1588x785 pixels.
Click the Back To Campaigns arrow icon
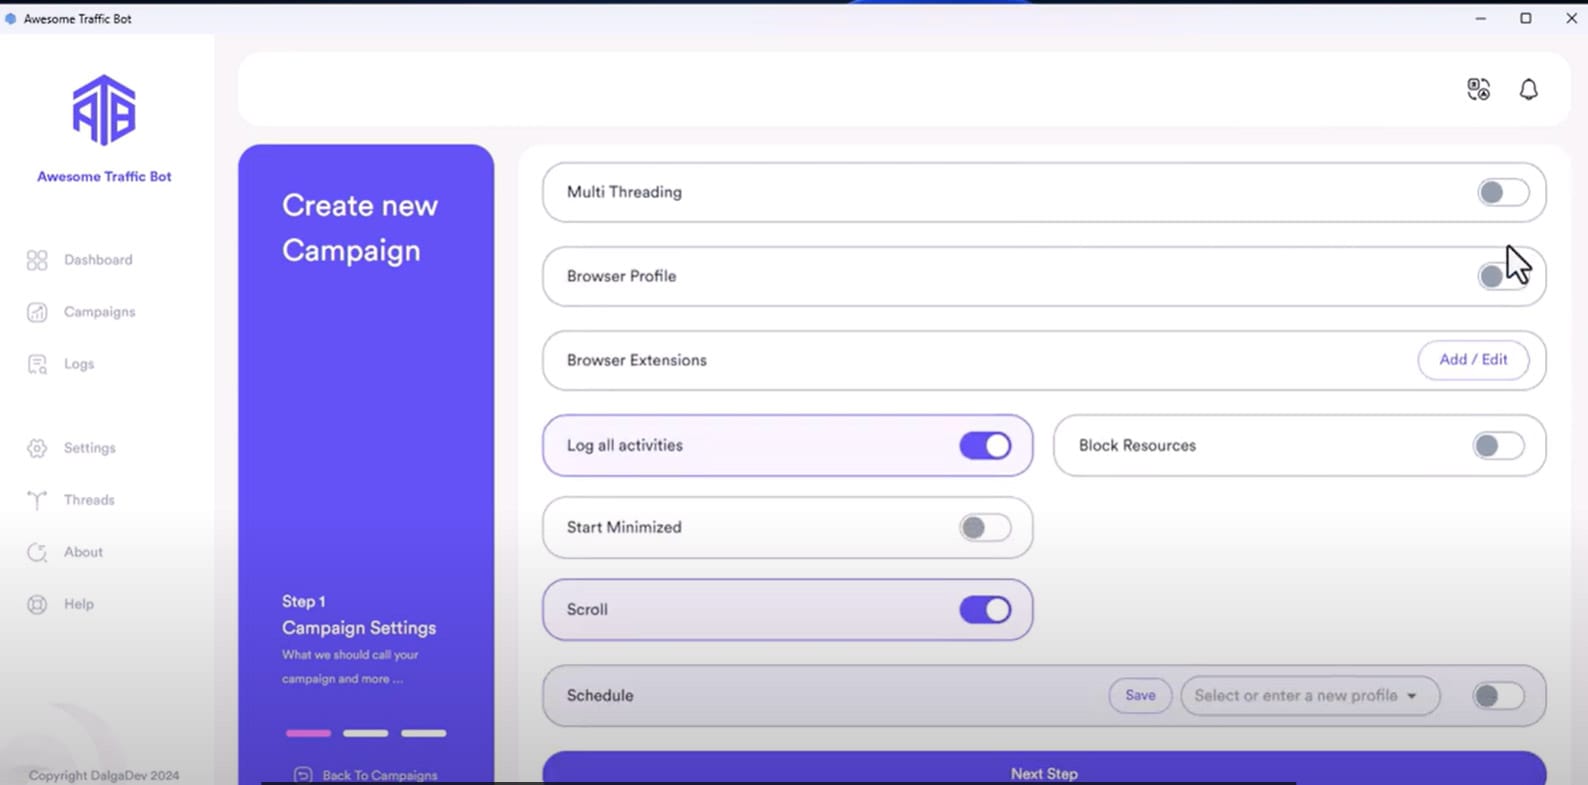[303, 775]
